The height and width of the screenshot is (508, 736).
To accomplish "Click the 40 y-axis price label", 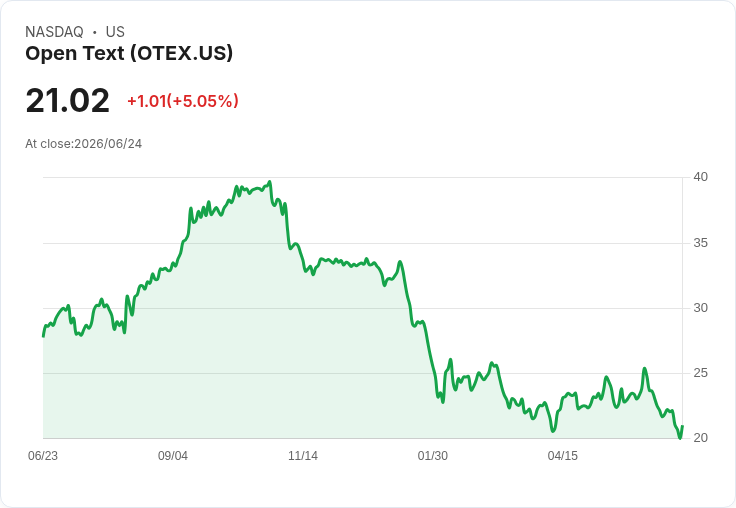I will pos(701,177).
